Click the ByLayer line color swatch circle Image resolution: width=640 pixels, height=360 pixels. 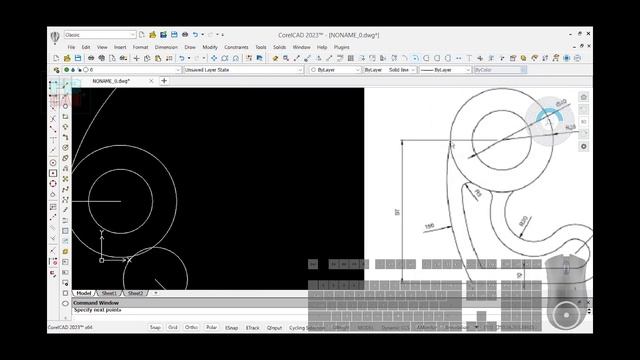[313, 70]
